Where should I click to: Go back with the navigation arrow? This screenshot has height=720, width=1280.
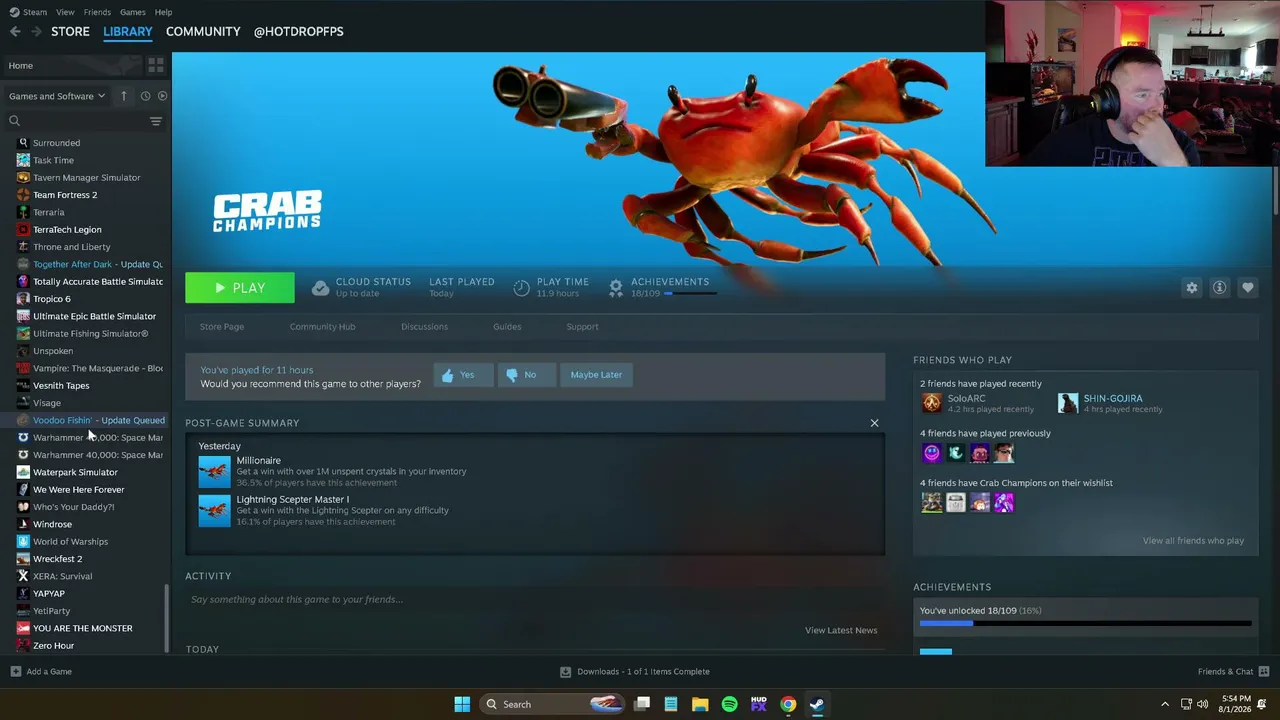pos(15,31)
